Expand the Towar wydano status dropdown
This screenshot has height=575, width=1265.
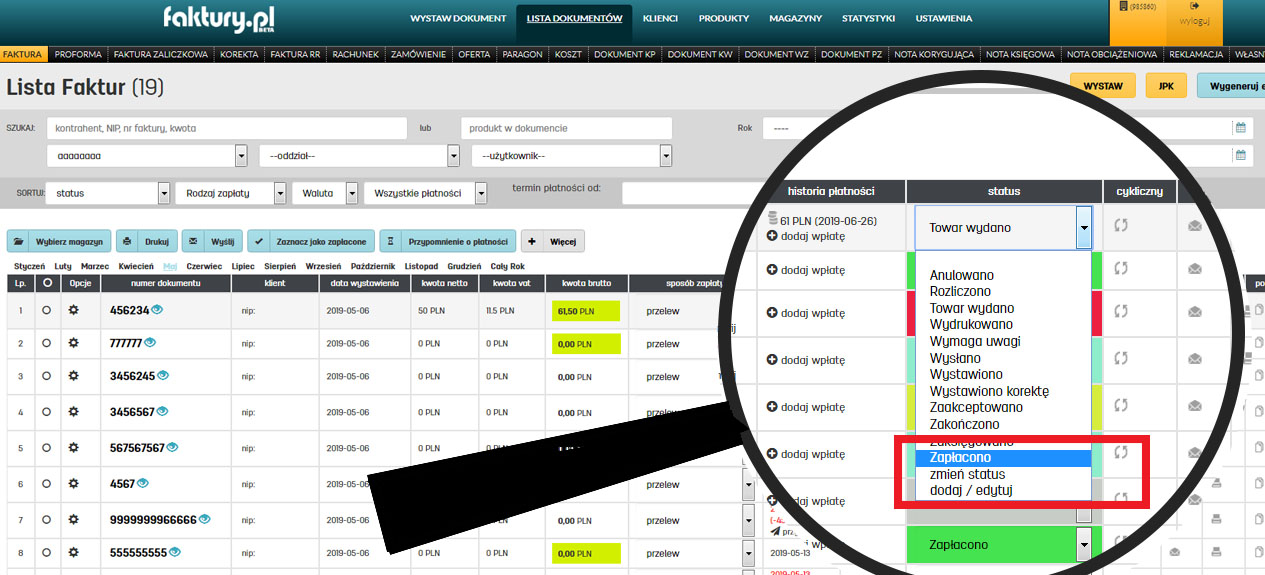click(1083, 228)
